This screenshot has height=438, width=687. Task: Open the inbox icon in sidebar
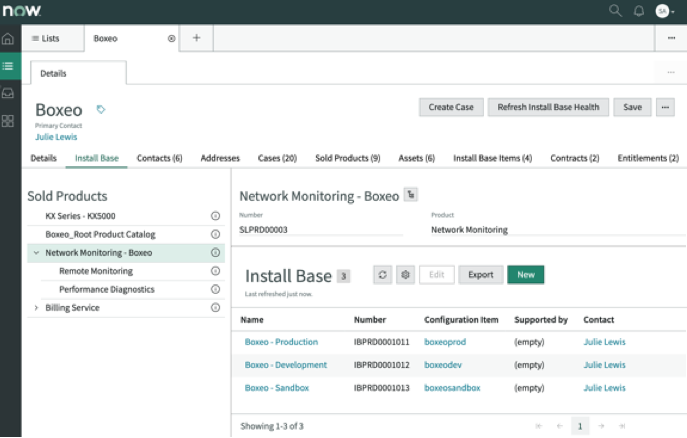tap(8, 93)
